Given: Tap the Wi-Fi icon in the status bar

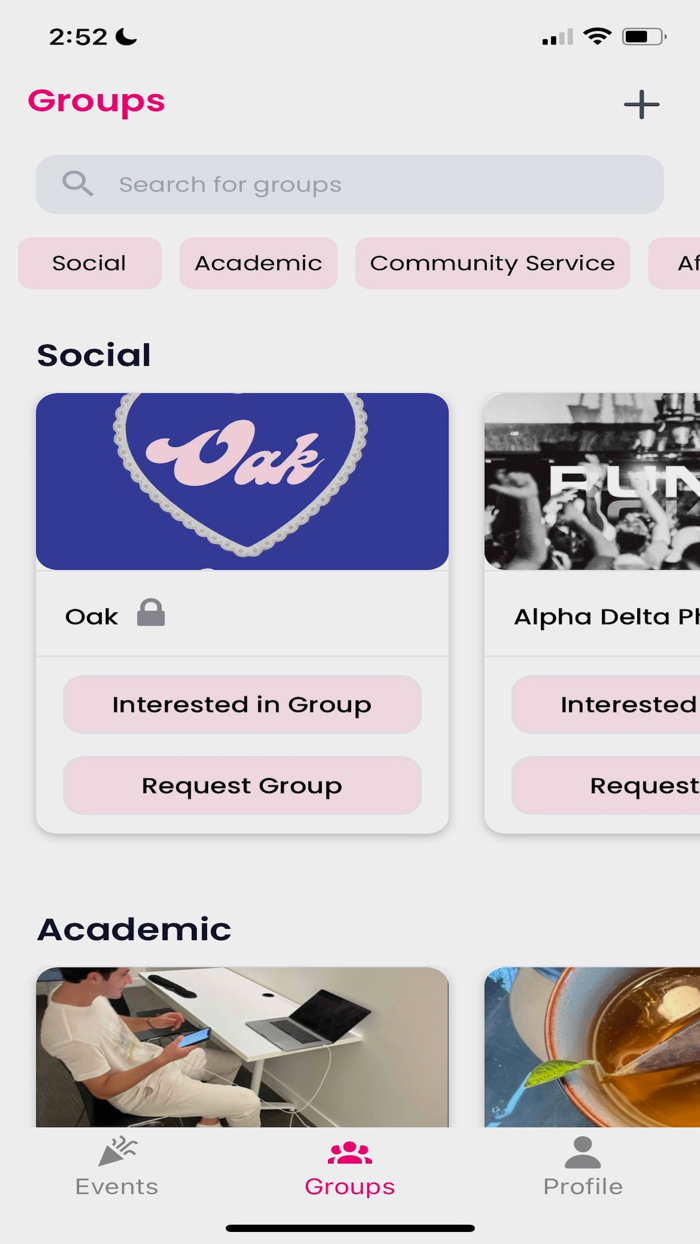Looking at the screenshot, I should 595,34.
